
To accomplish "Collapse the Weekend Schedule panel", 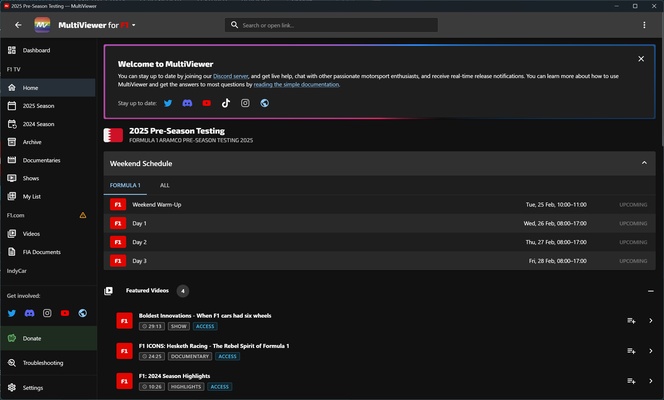I will (x=644, y=163).
